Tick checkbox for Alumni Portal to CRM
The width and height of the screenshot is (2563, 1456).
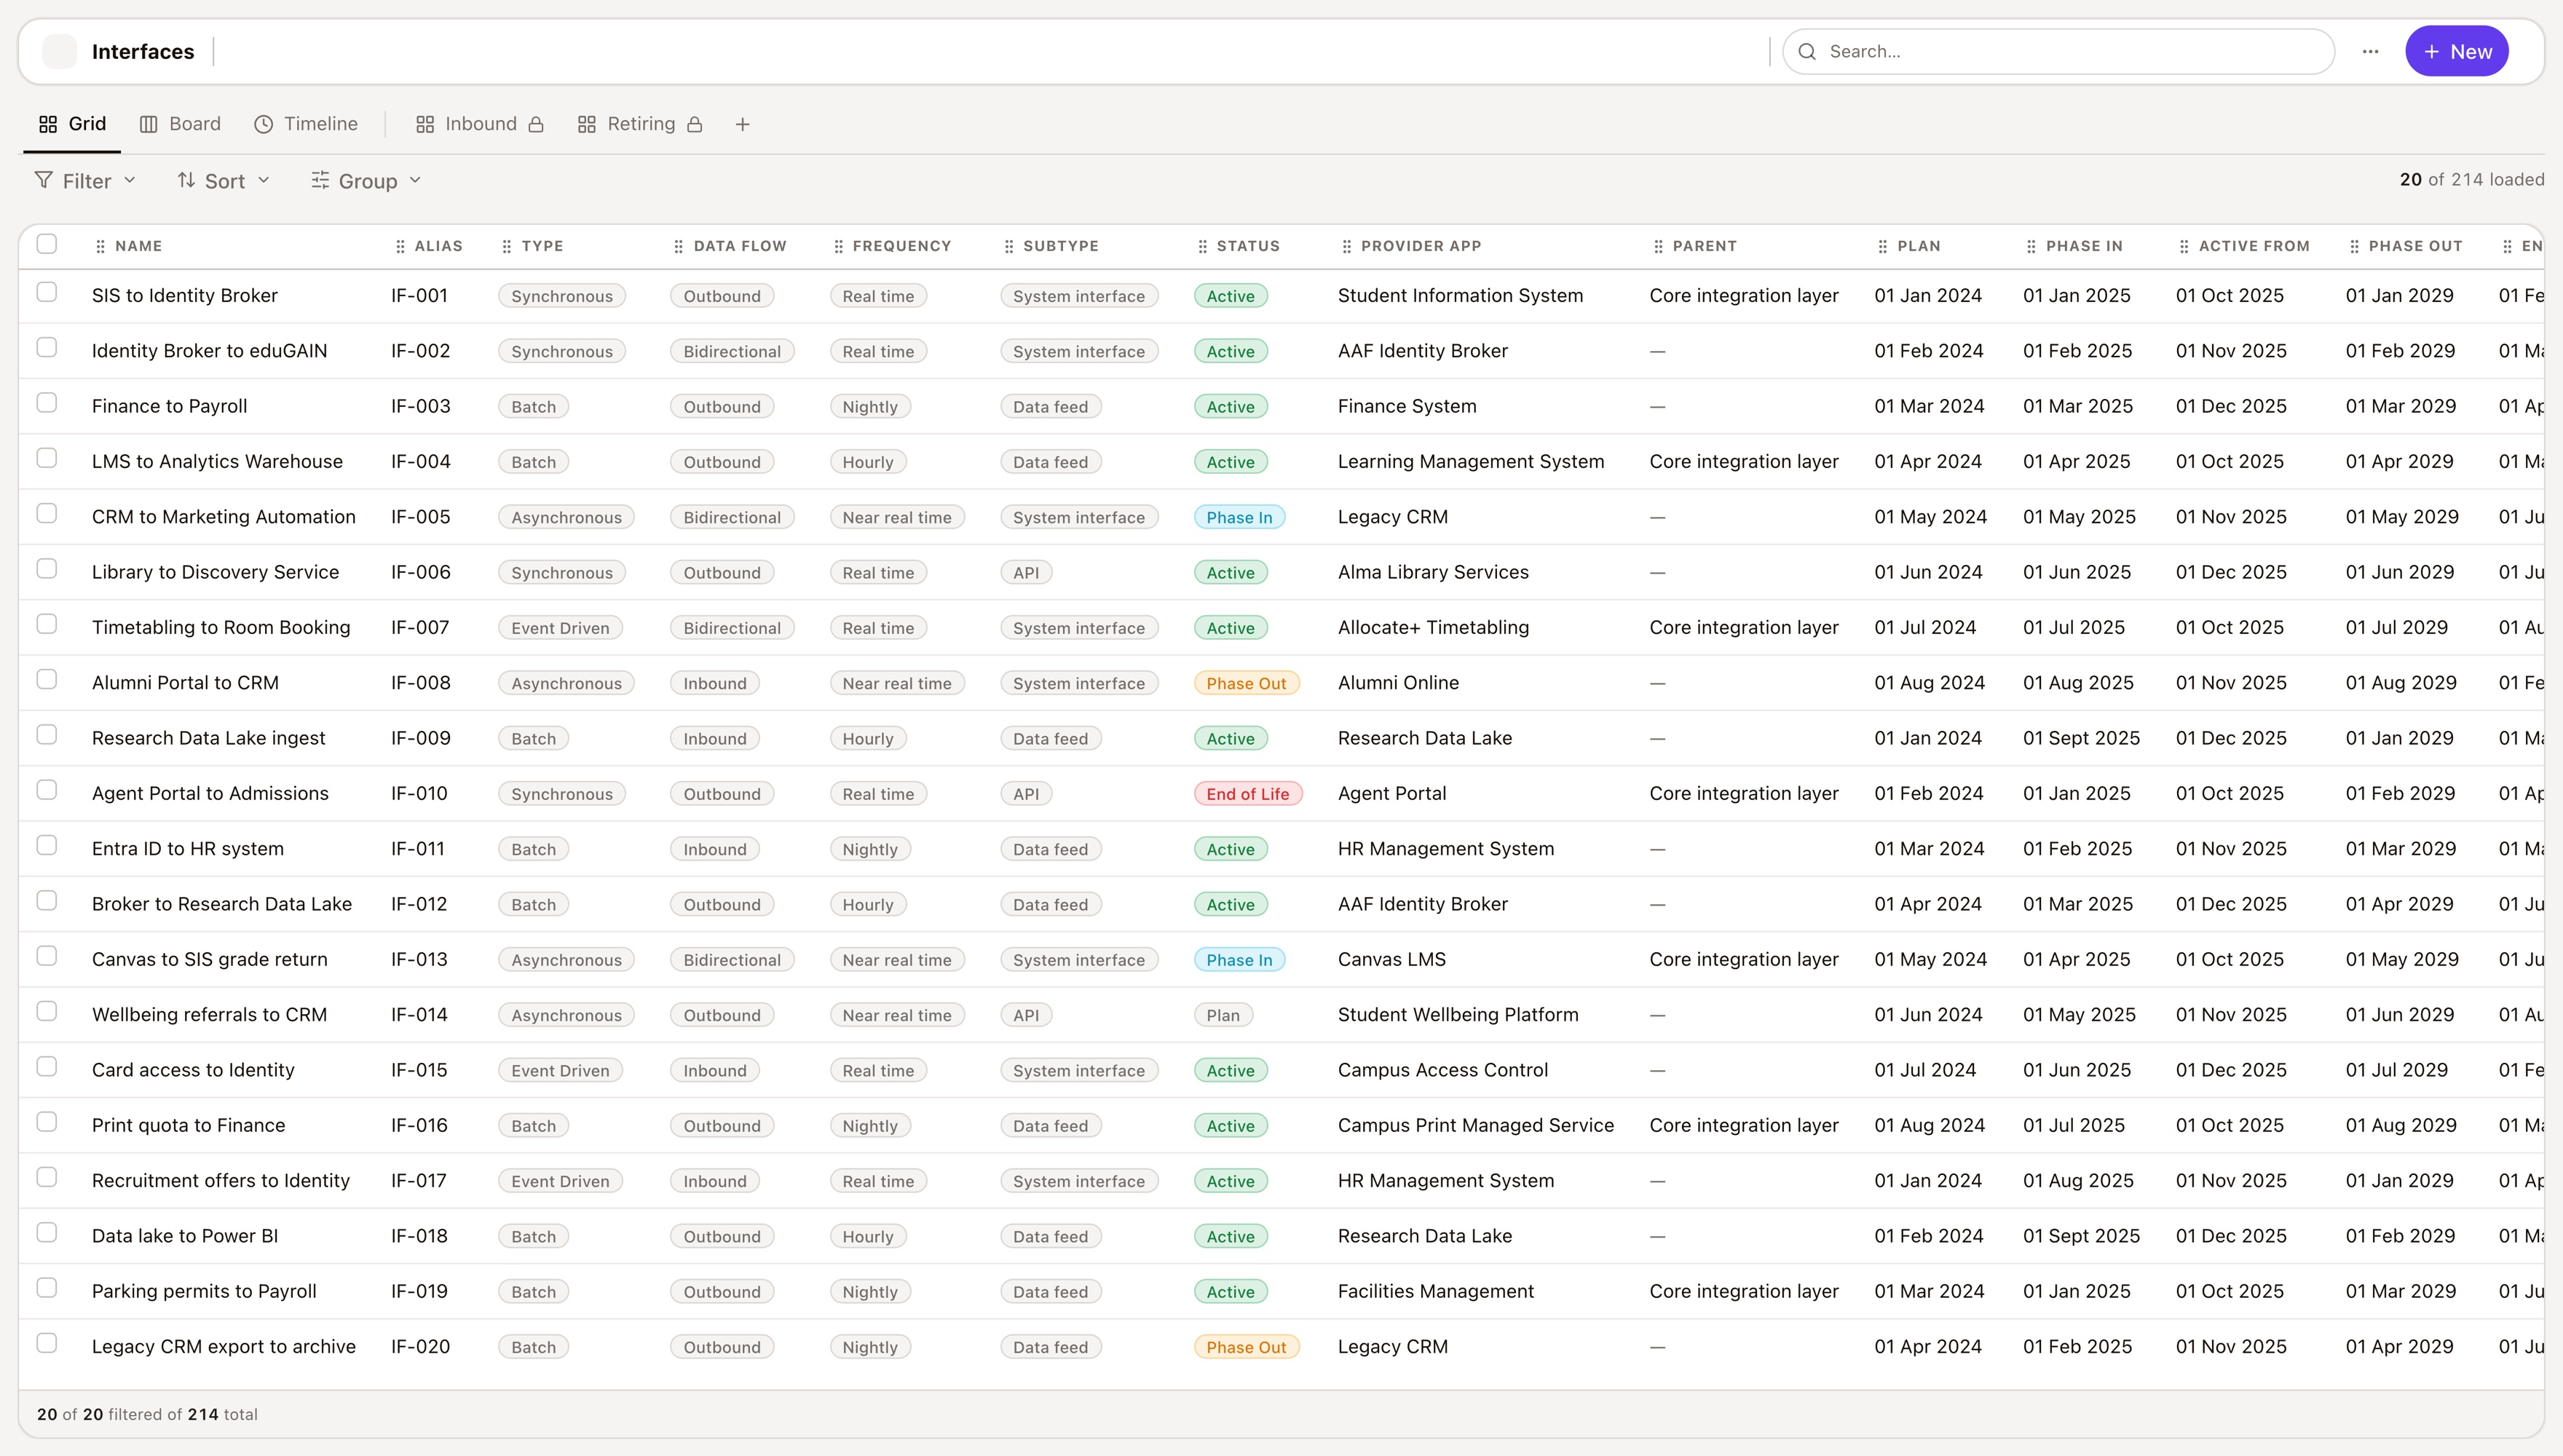click(x=47, y=679)
